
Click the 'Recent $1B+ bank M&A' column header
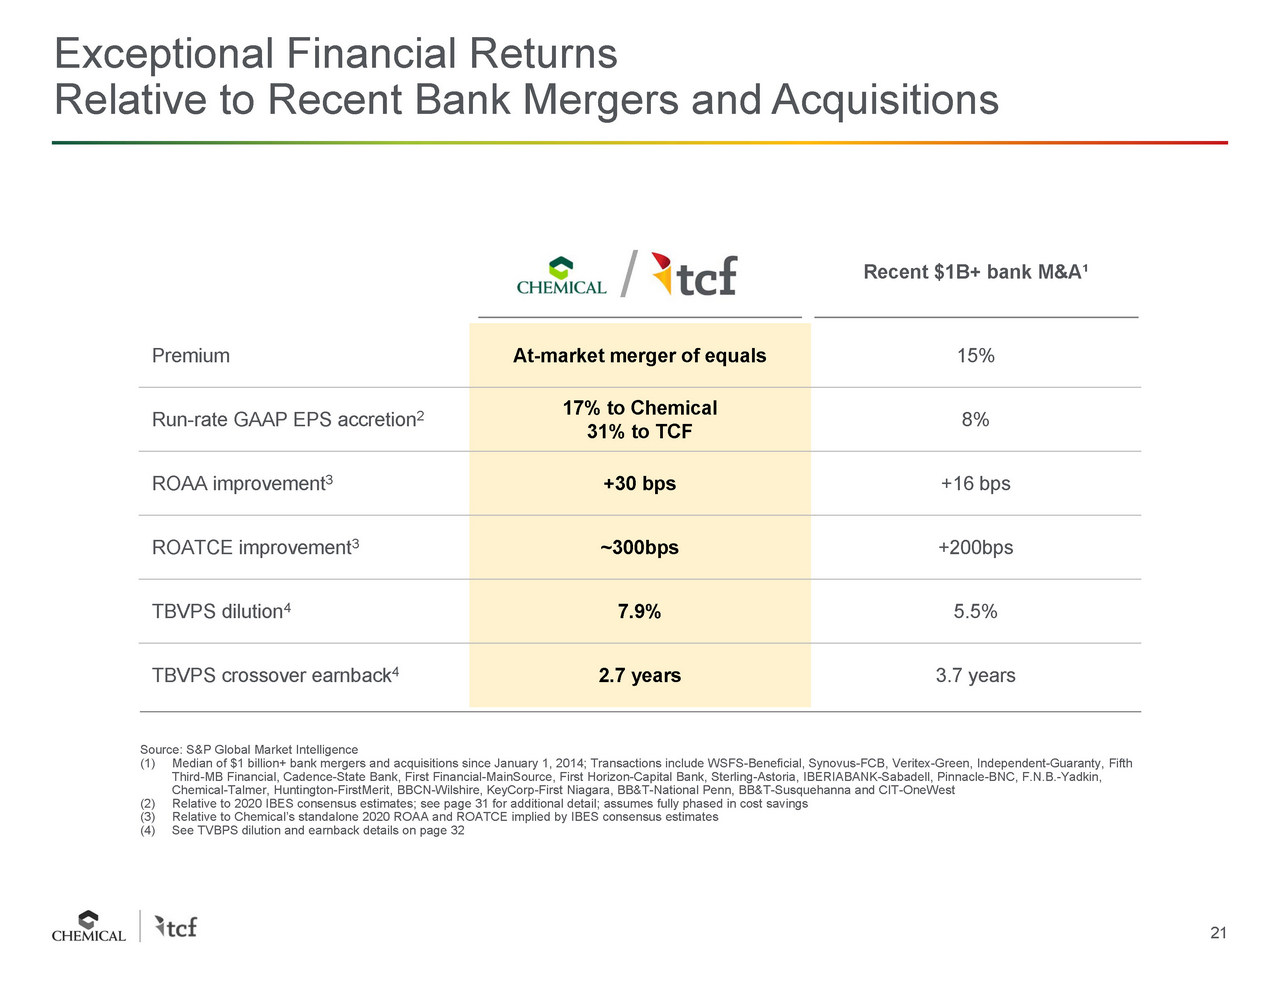(976, 272)
